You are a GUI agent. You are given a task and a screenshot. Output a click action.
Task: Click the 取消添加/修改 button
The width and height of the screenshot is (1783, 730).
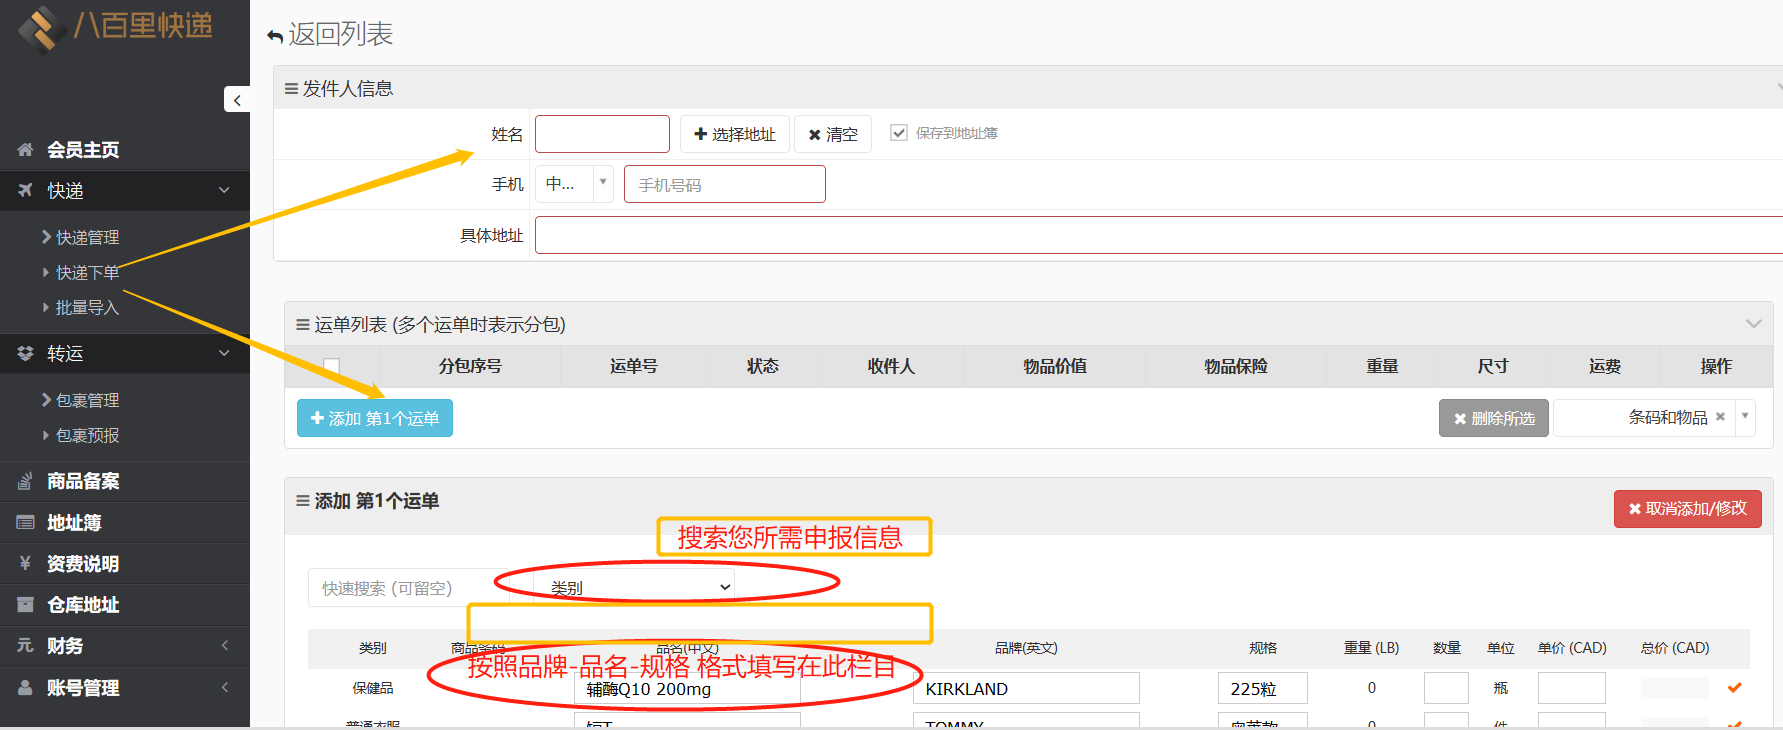coord(1688,508)
